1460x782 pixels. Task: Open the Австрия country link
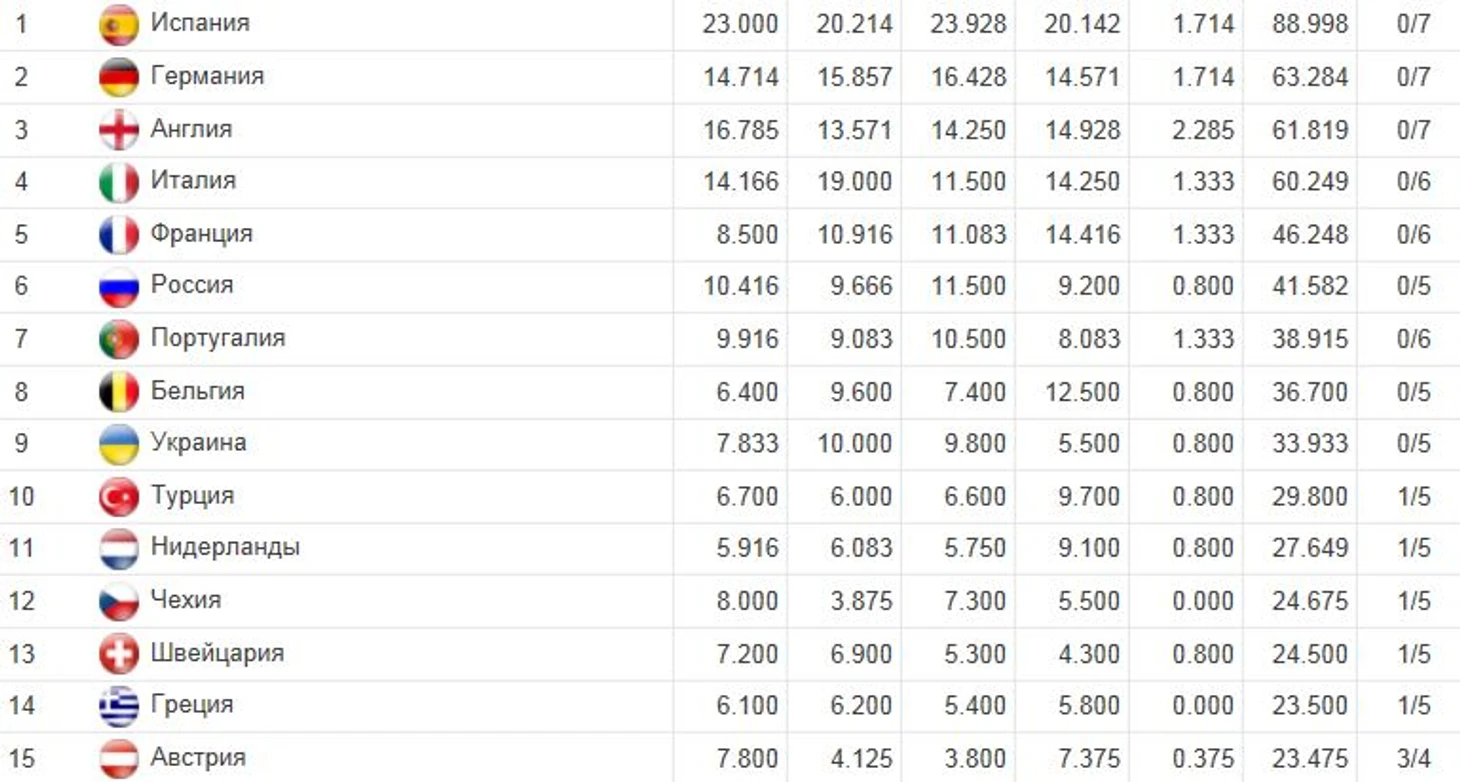[198, 756]
